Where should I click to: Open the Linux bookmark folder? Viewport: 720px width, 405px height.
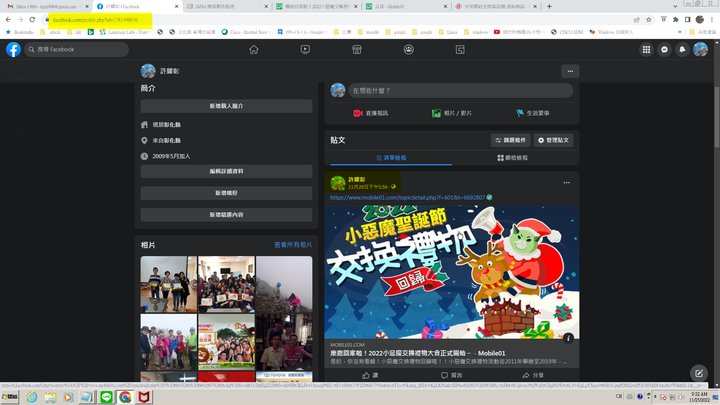click(x=448, y=32)
